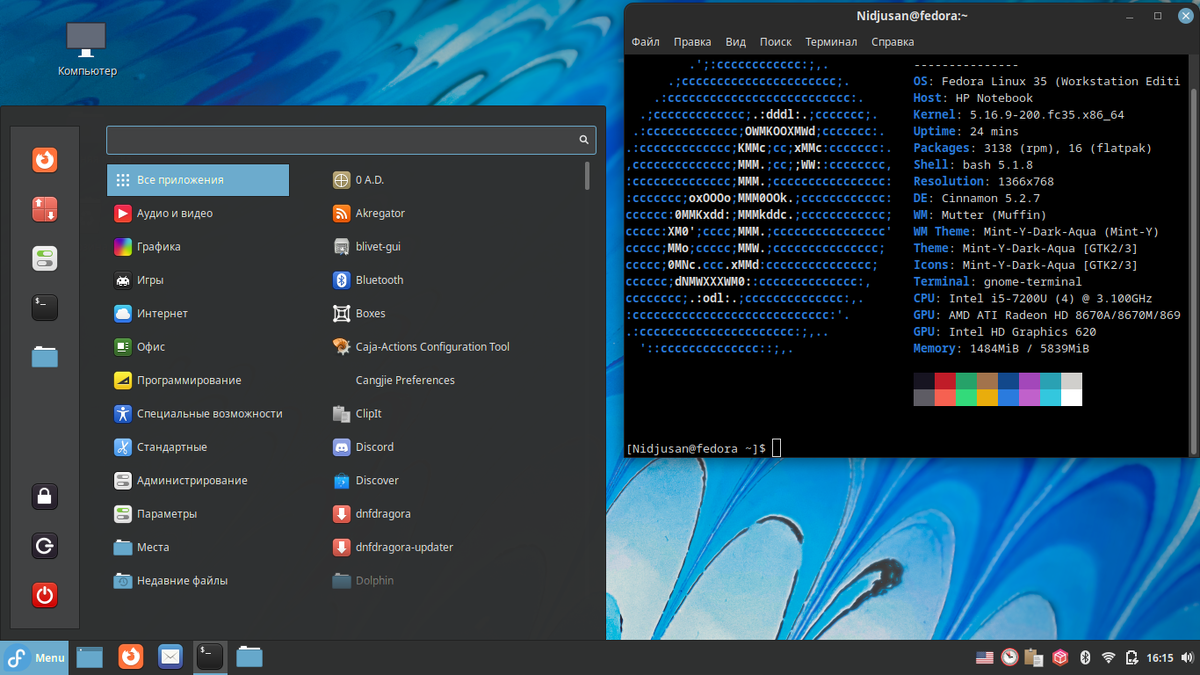The image size is (1200, 675).
Task: Open the Wi-Fi network tray icon
Action: pos(1108,658)
